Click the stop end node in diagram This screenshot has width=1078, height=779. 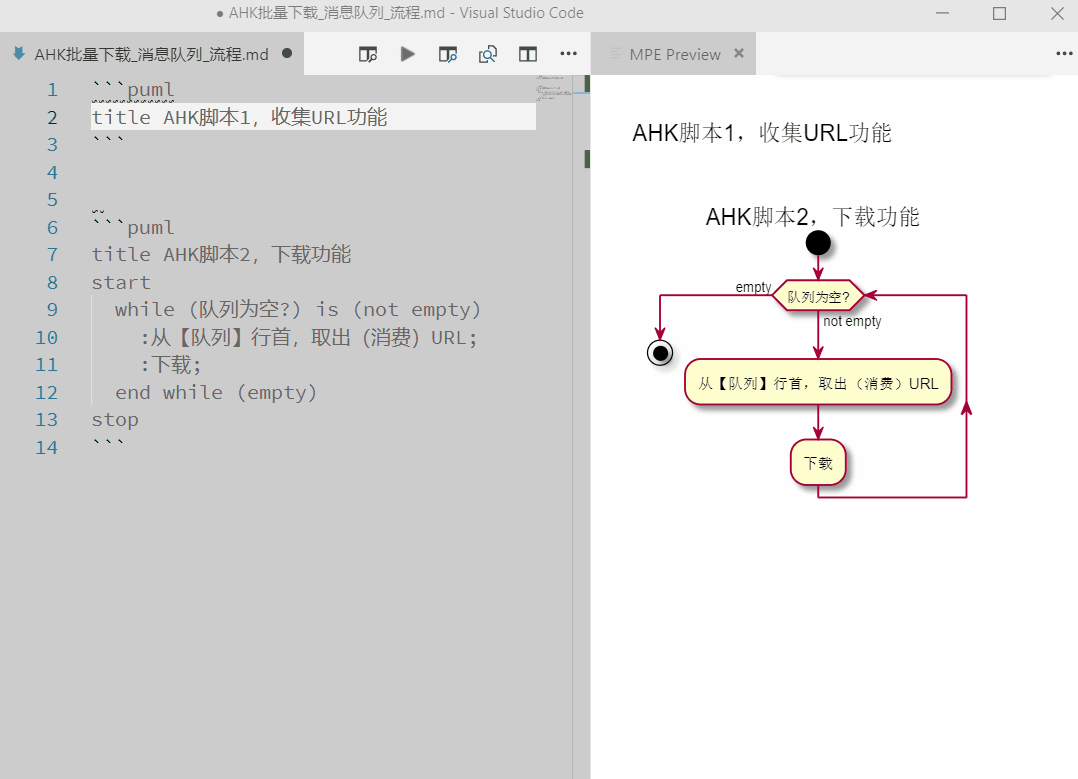[x=660, y=353]
